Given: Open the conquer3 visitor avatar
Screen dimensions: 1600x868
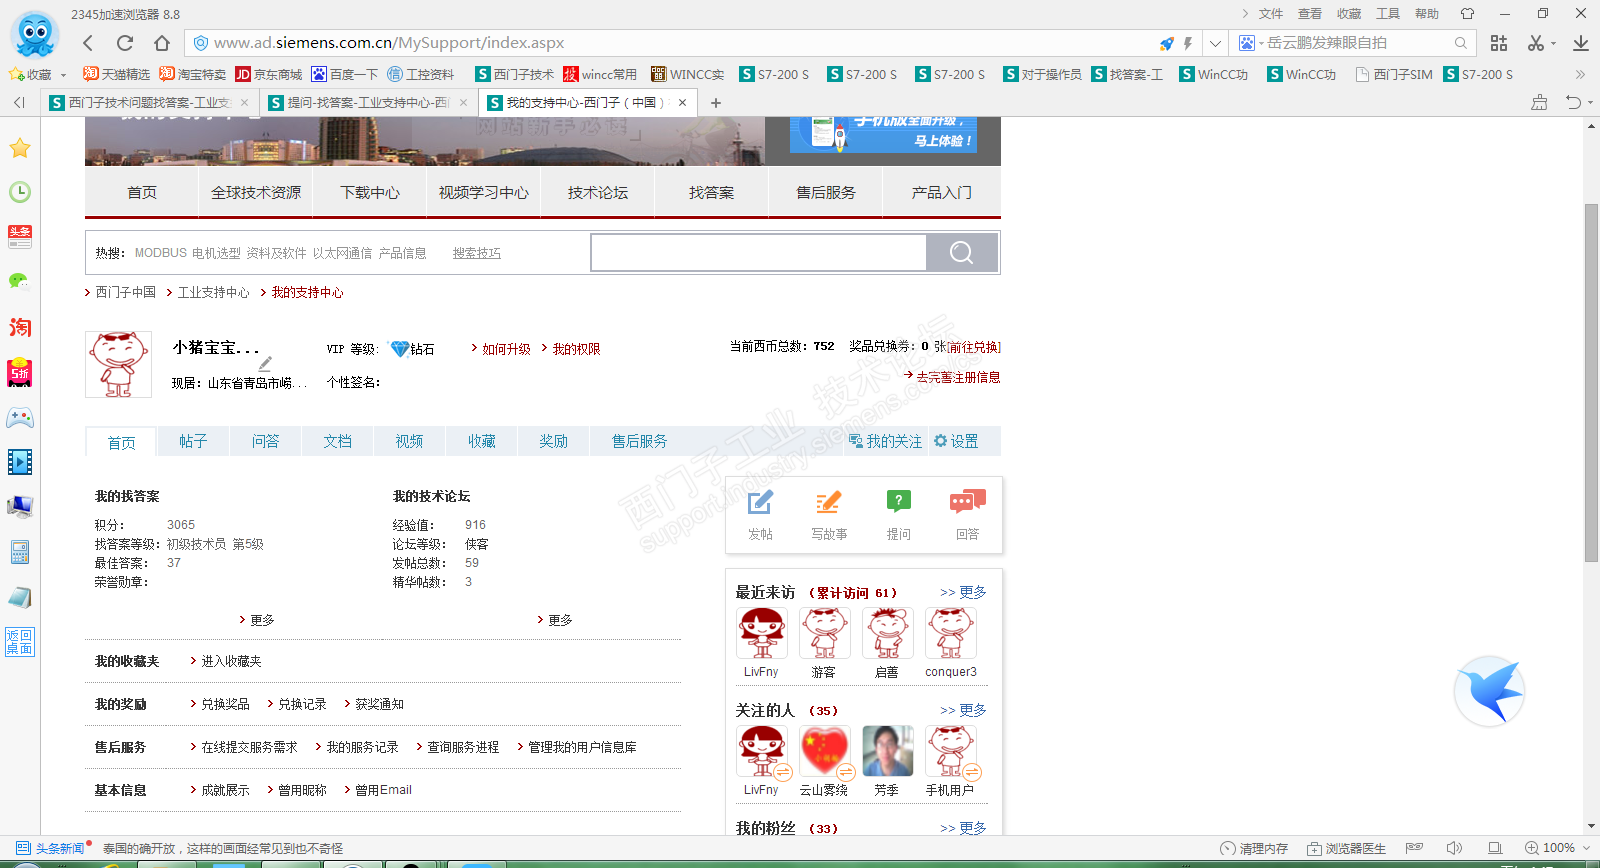Looking at the screenshot, I should (x=951, y=633).
